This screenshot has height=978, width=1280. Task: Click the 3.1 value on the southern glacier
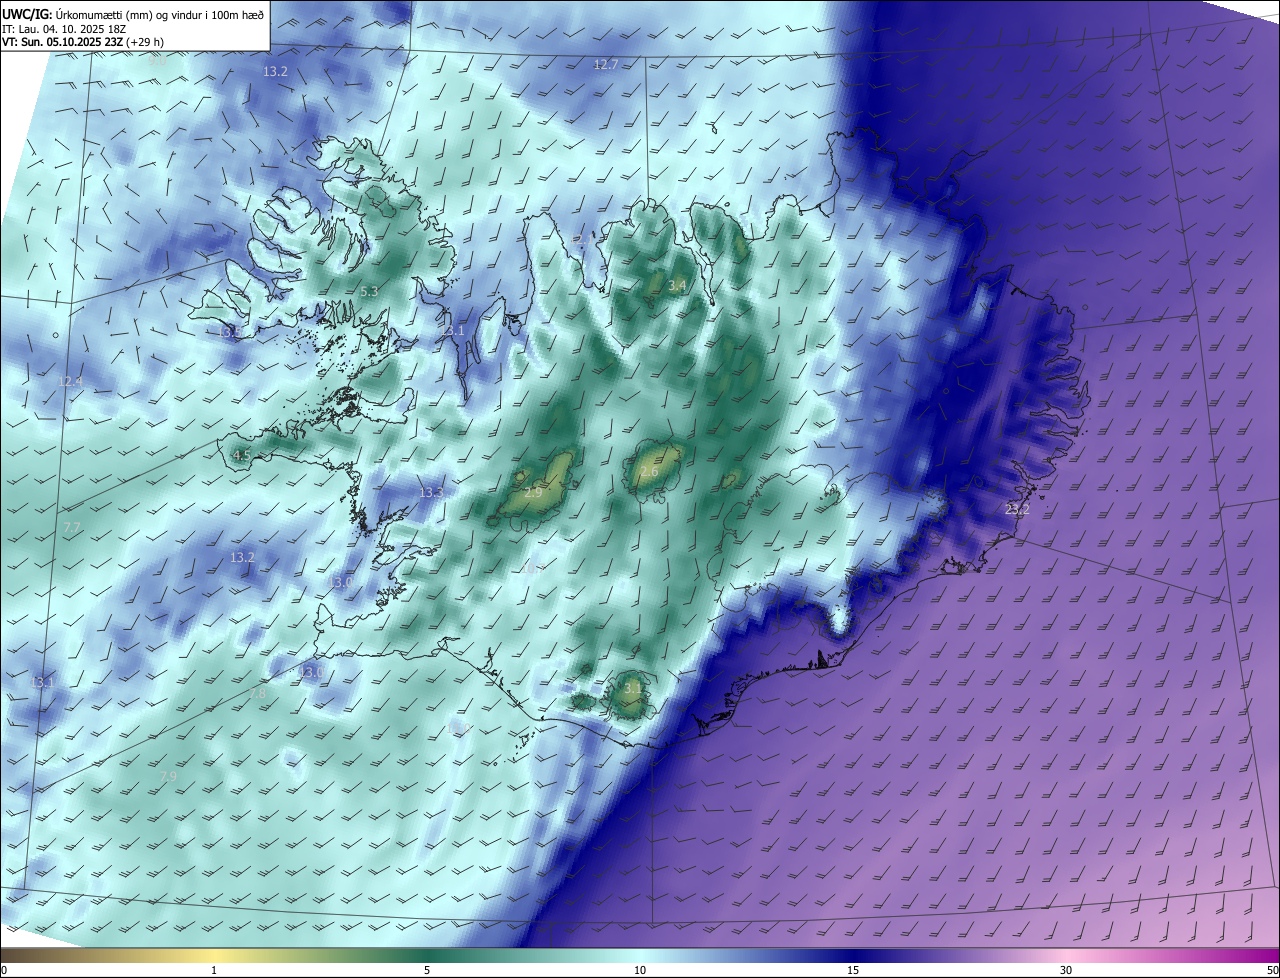(633, 688)
